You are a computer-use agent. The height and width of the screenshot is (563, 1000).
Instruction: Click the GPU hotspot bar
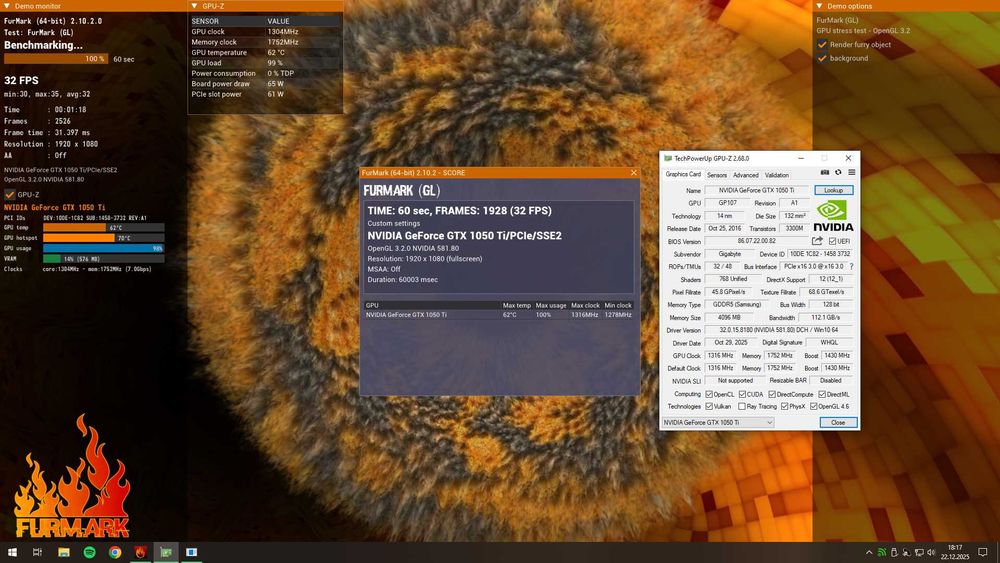pos(103,238)
